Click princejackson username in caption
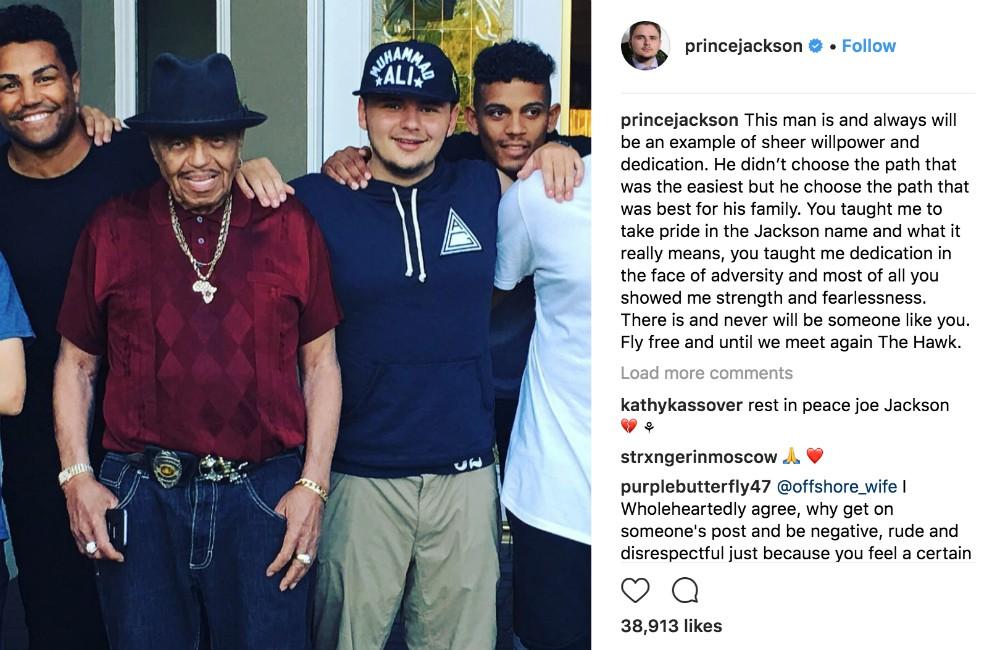The width and height of the screenshot is (1000, 650). pos(679,120)
